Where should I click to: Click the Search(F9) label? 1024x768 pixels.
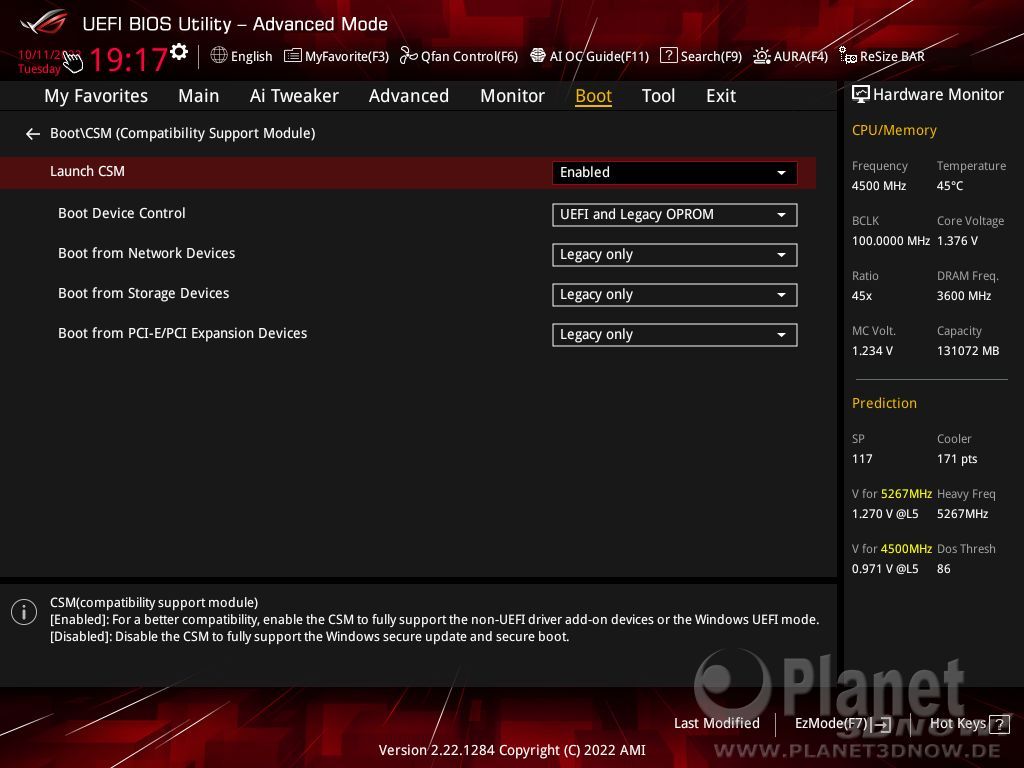tap(711, 56)
